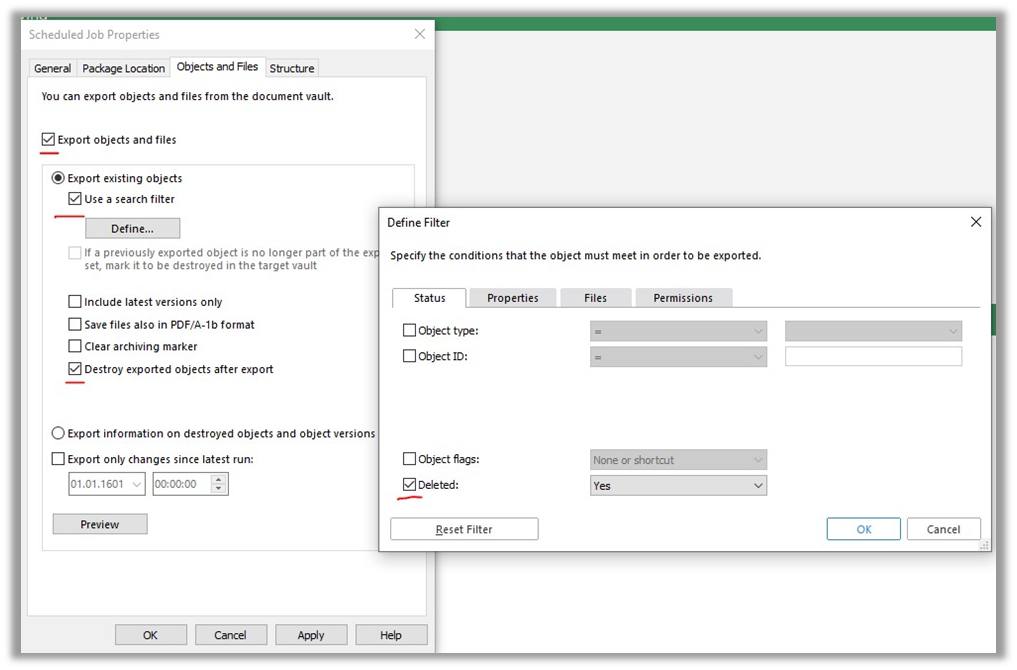Uncheck Destroy exported objects after export
Screen dimensions: 1017x670
click(75, 369)
